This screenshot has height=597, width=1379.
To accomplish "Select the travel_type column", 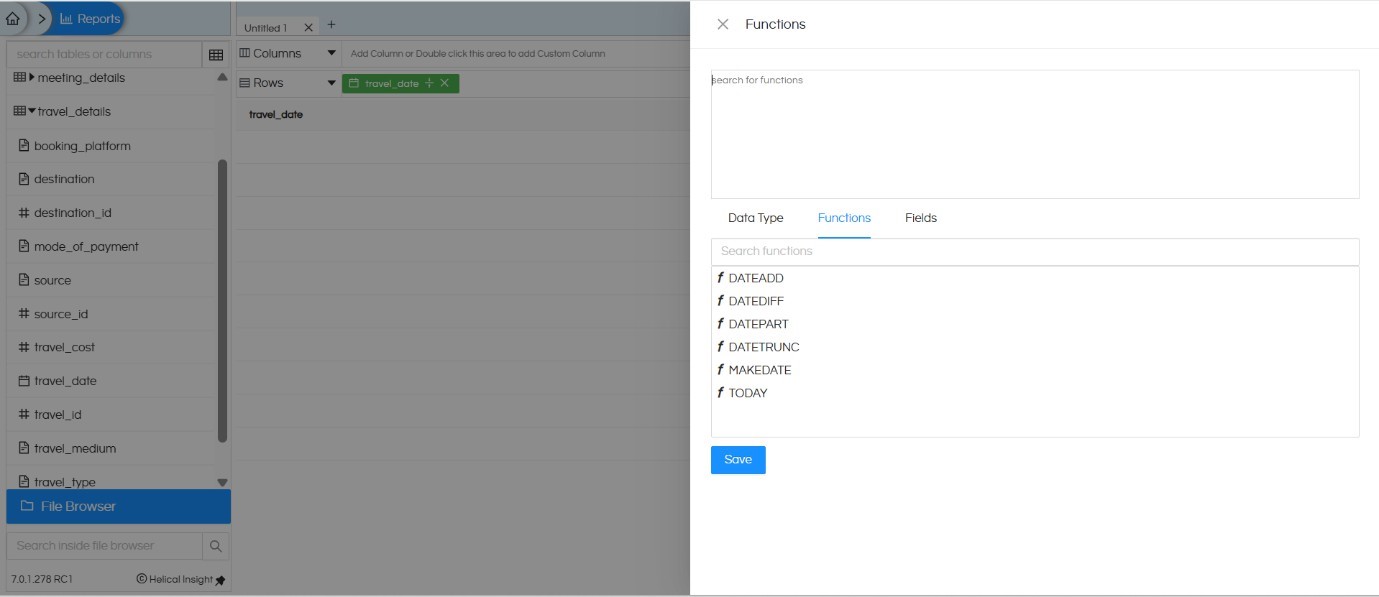I will tap(64, 482).
